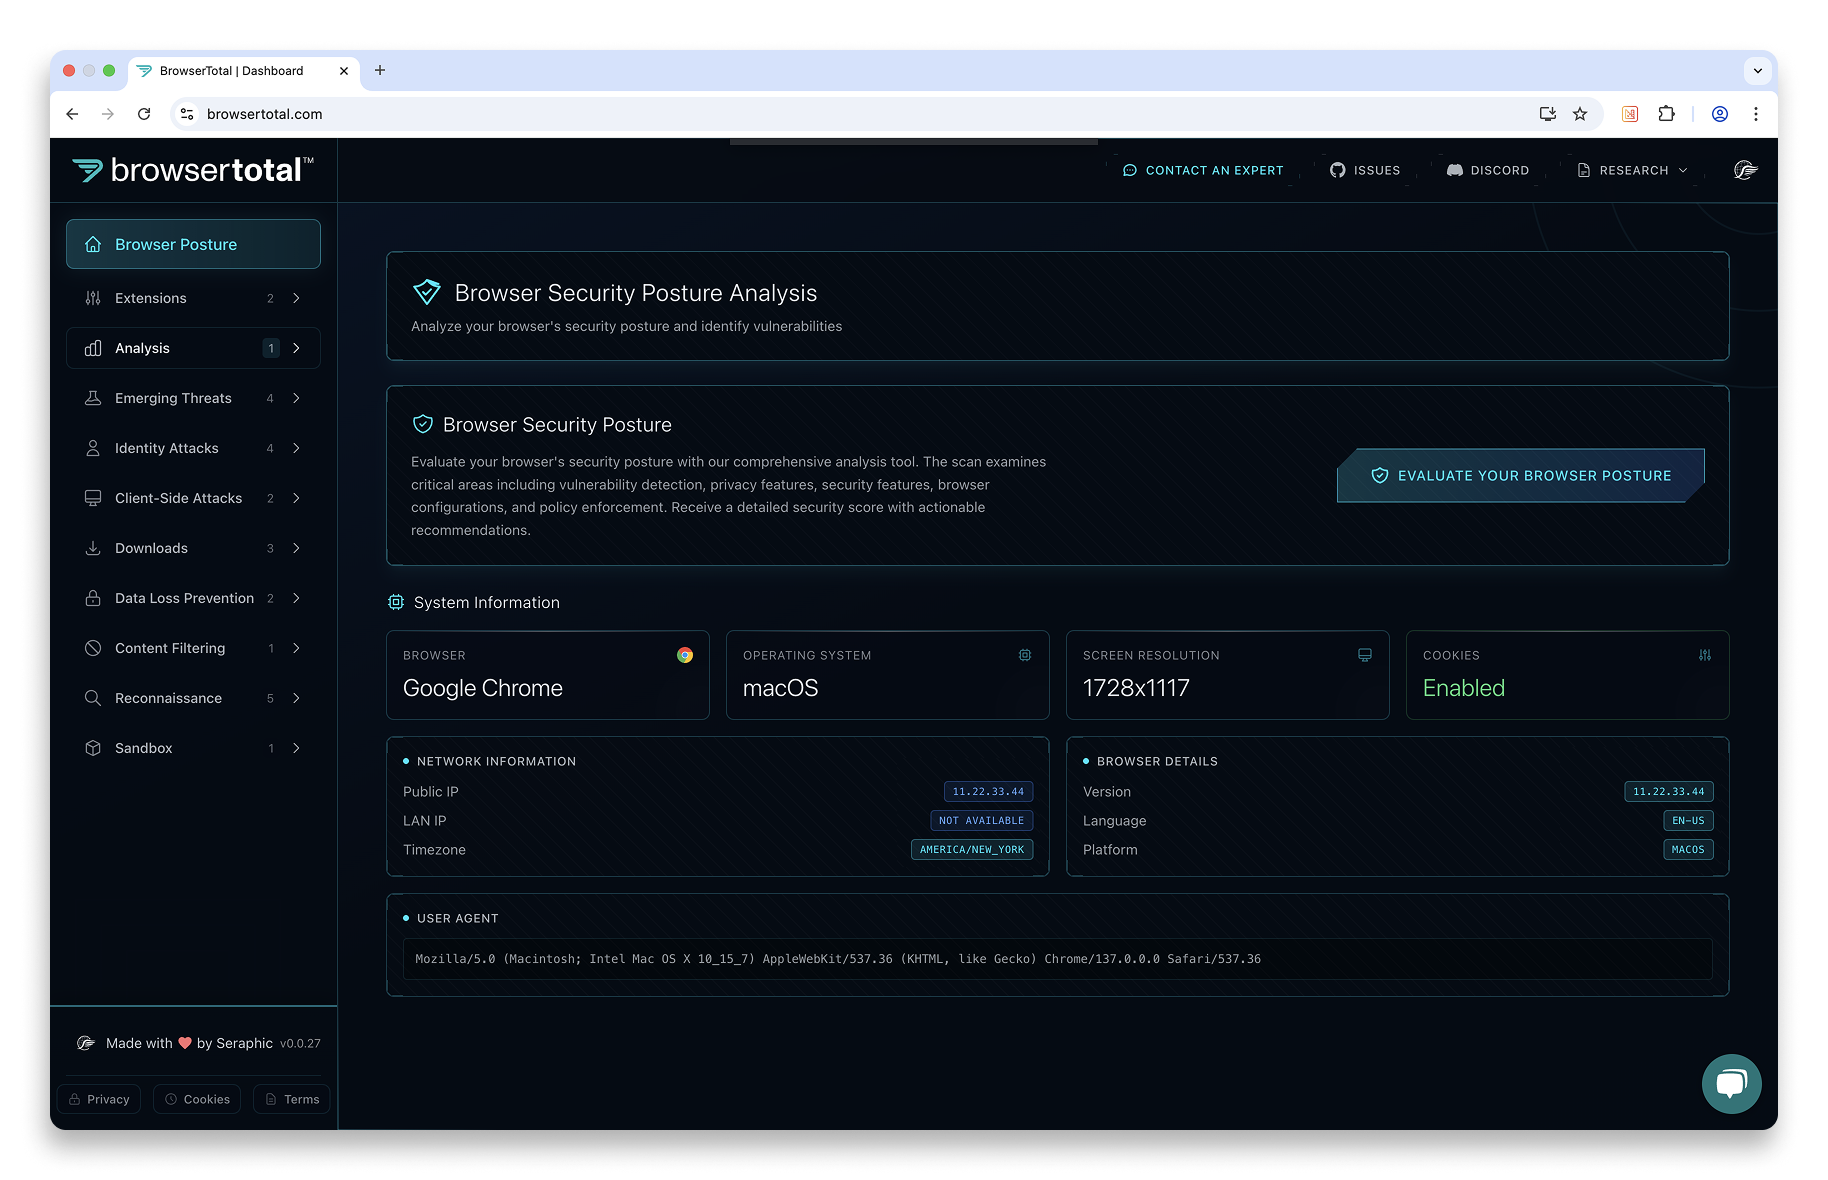Open the Discord link
Image resolution: width=1828 pixels, height=1180 pixels.
click(x=1488, y=171)
